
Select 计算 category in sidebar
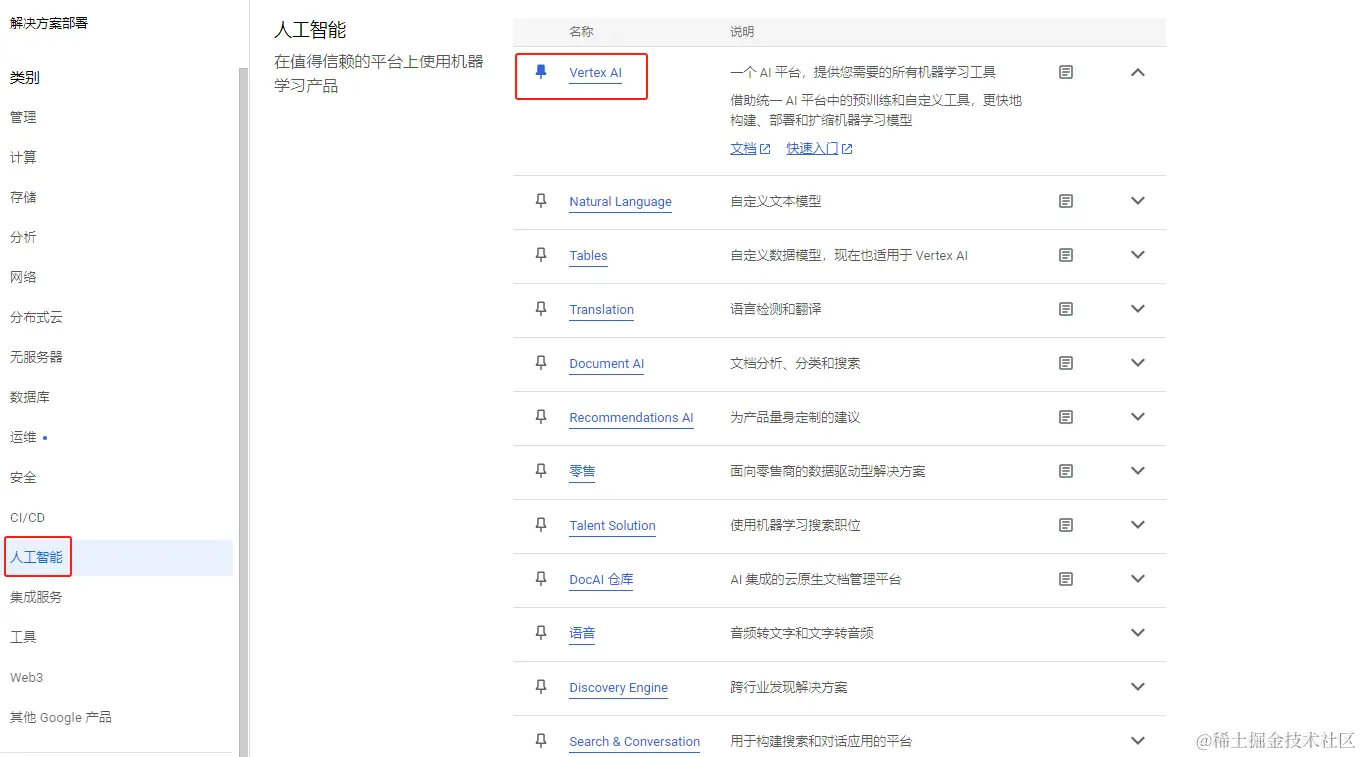click(x=23, y=157)
